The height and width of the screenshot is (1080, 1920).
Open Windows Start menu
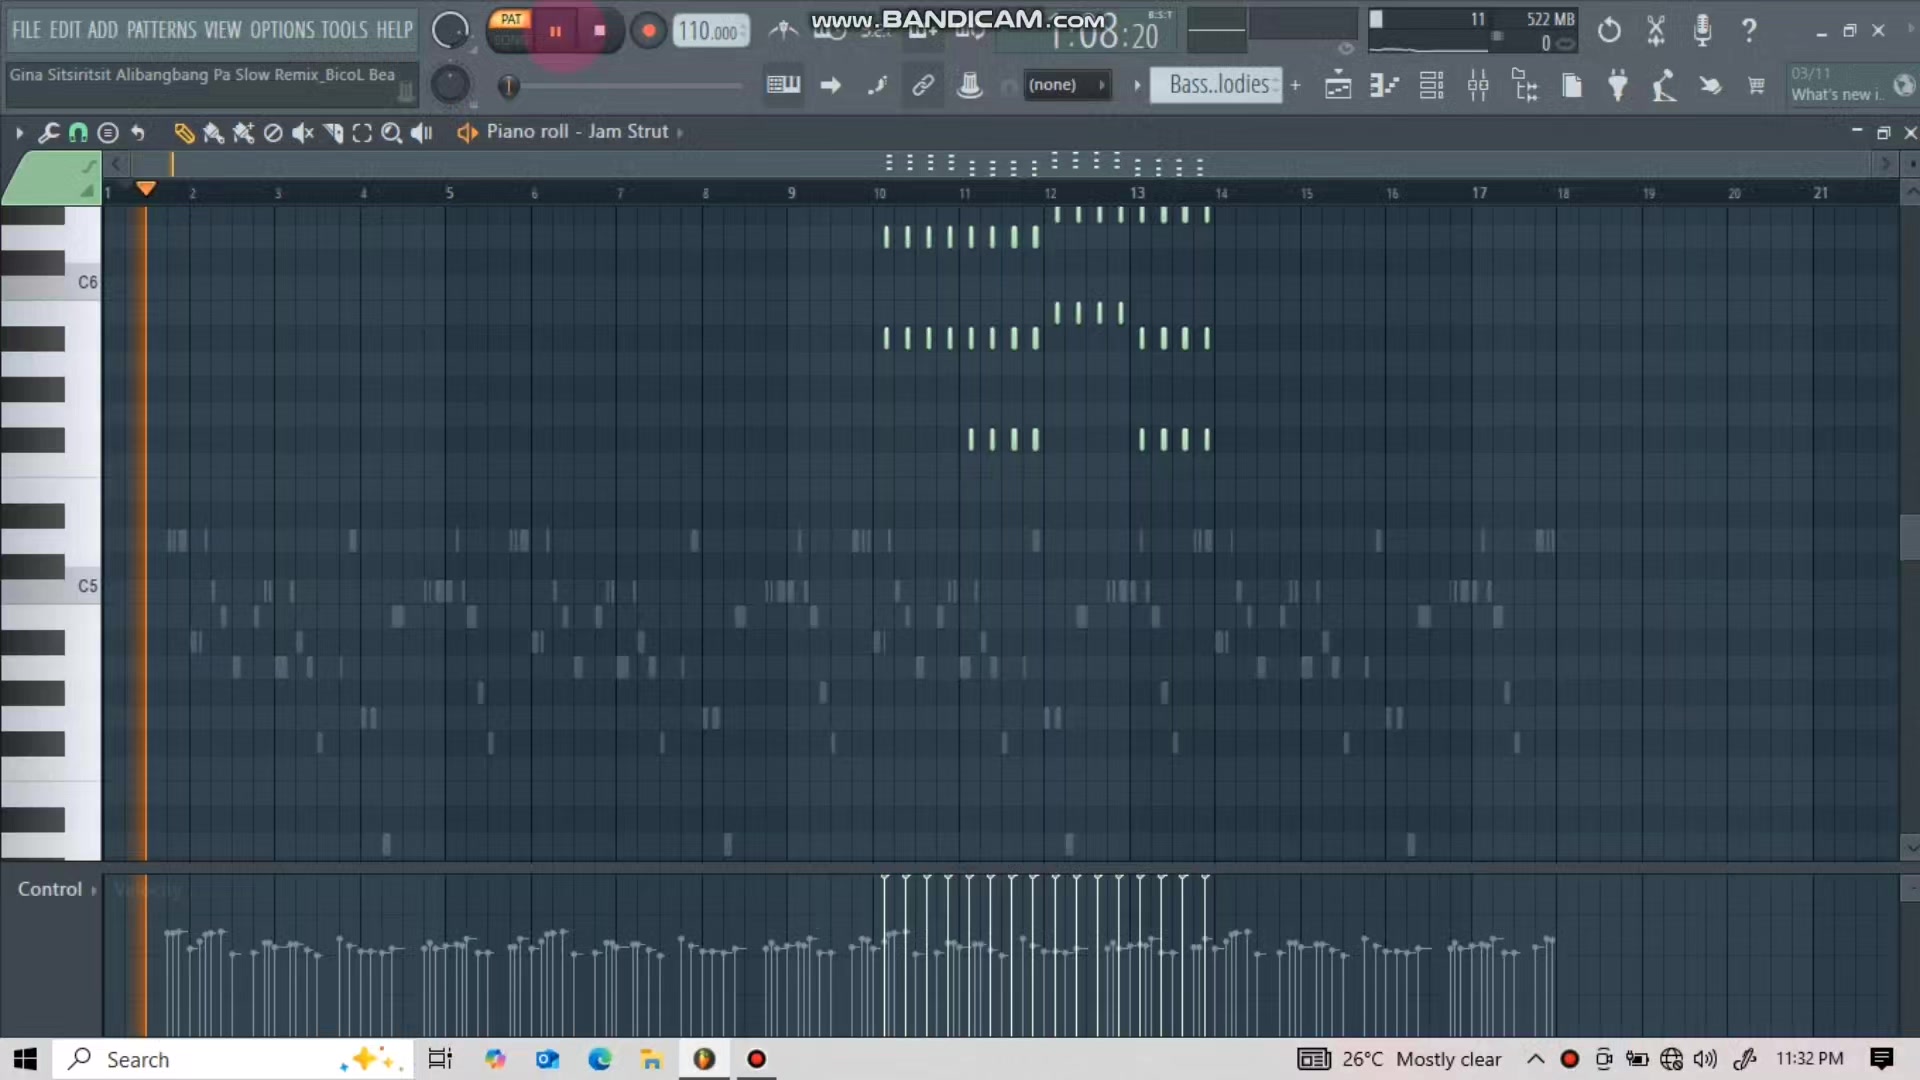click(26, 1059)
